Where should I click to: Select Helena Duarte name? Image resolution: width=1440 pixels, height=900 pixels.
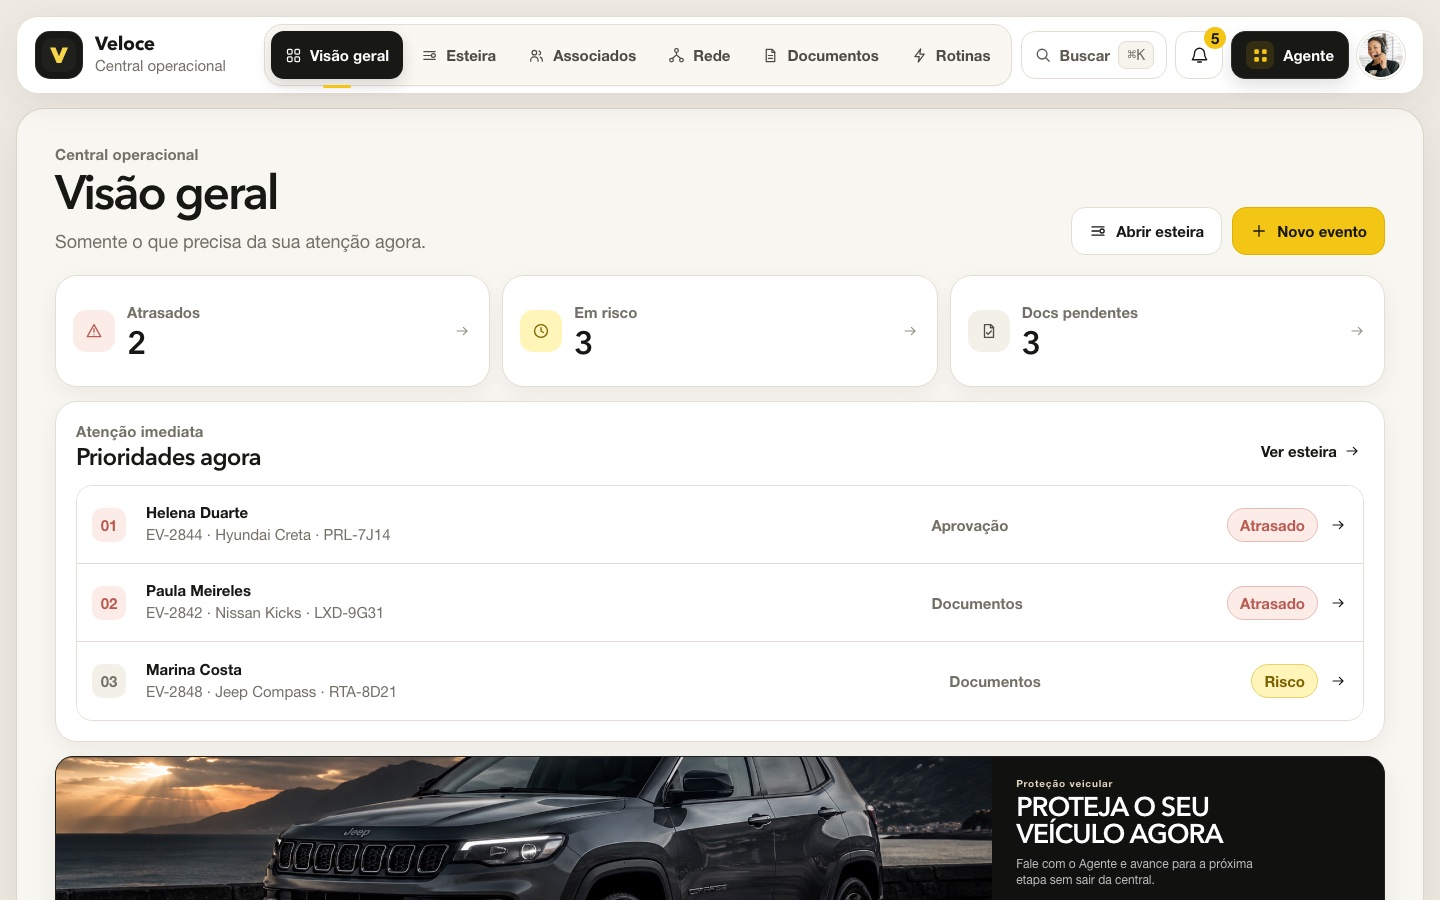point(197,513)
